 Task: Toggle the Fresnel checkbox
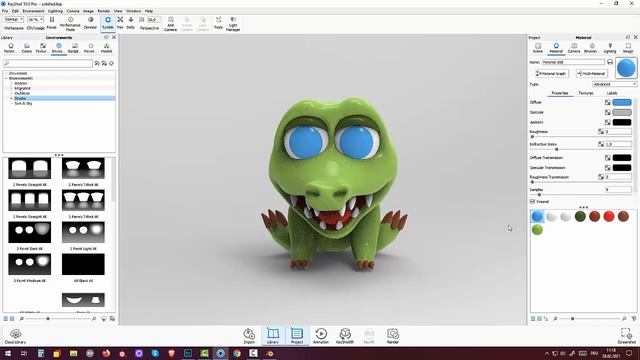pyautogui.click(x=532, y=202)
